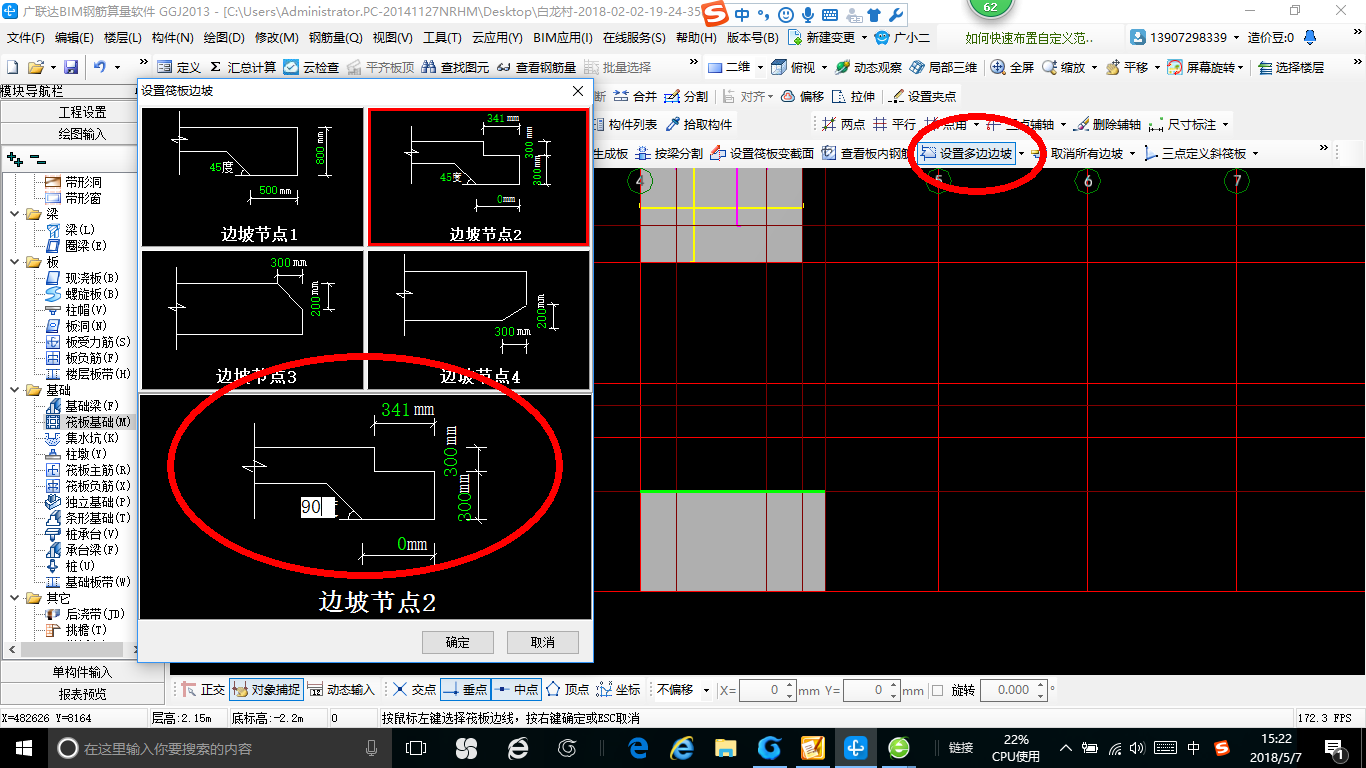This screenshot has height=768, width=1366.
Task: Open 构件列表 component list
Action: tap(625, 124)
